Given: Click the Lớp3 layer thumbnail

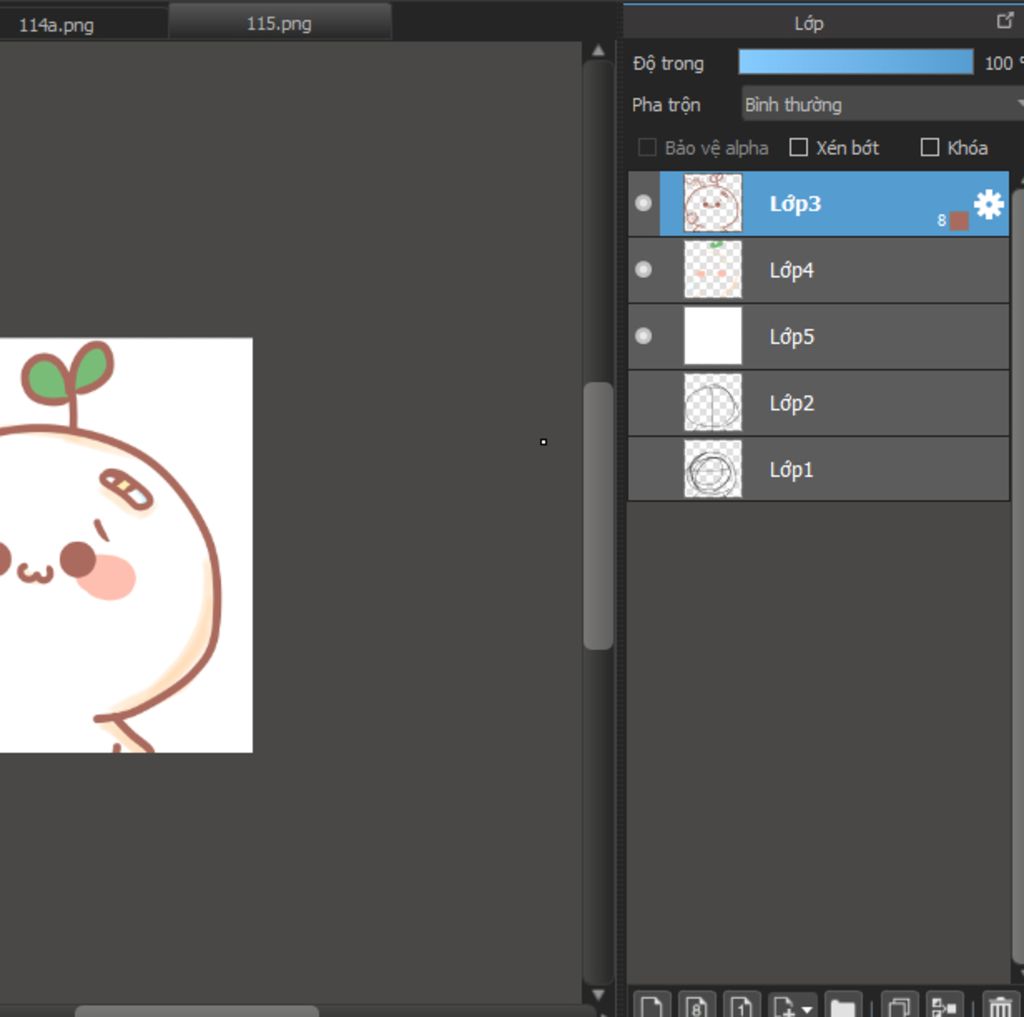Looking at the screenshot, I should [712, 202].
